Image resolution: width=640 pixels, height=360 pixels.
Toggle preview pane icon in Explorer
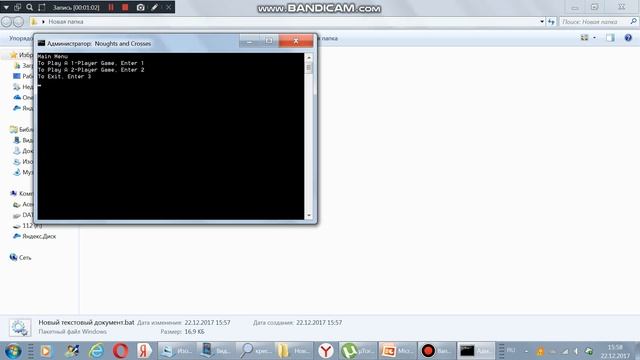[610, 38]
